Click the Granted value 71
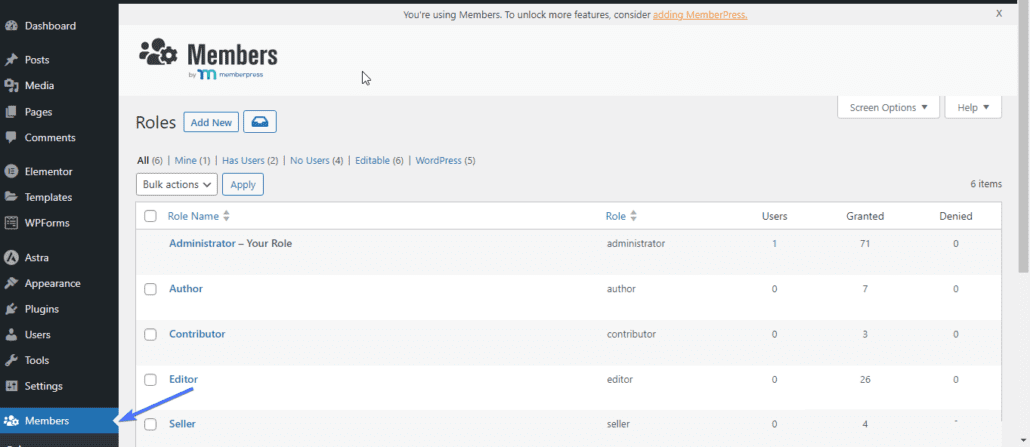This screenshot has width=1030, height=447. tap(865, 243)
